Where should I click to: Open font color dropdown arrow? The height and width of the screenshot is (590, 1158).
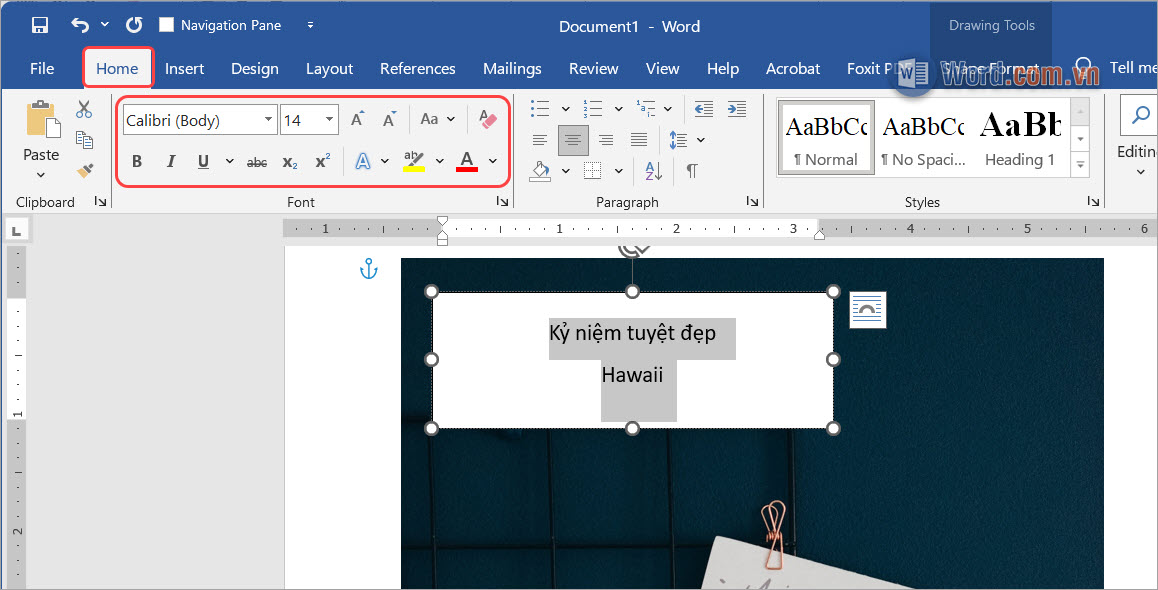point(493,161)
